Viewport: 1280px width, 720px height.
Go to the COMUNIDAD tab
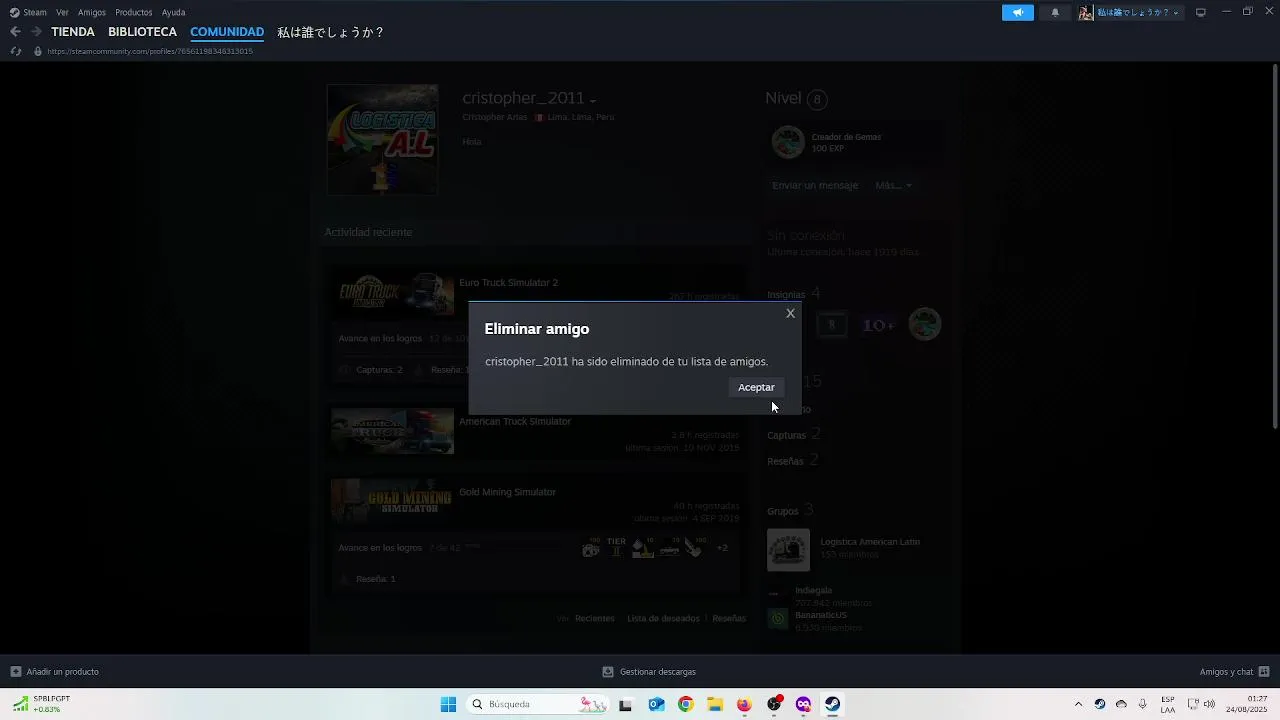point(227,32)
